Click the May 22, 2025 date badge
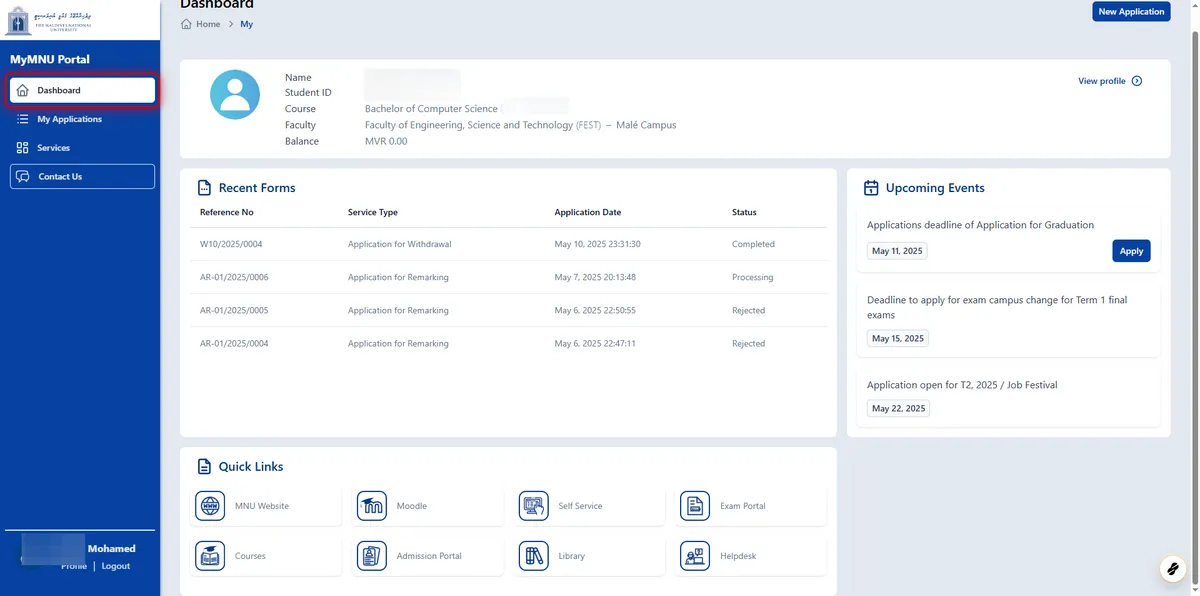This screenshot has width=1200, height=596. 897,408
